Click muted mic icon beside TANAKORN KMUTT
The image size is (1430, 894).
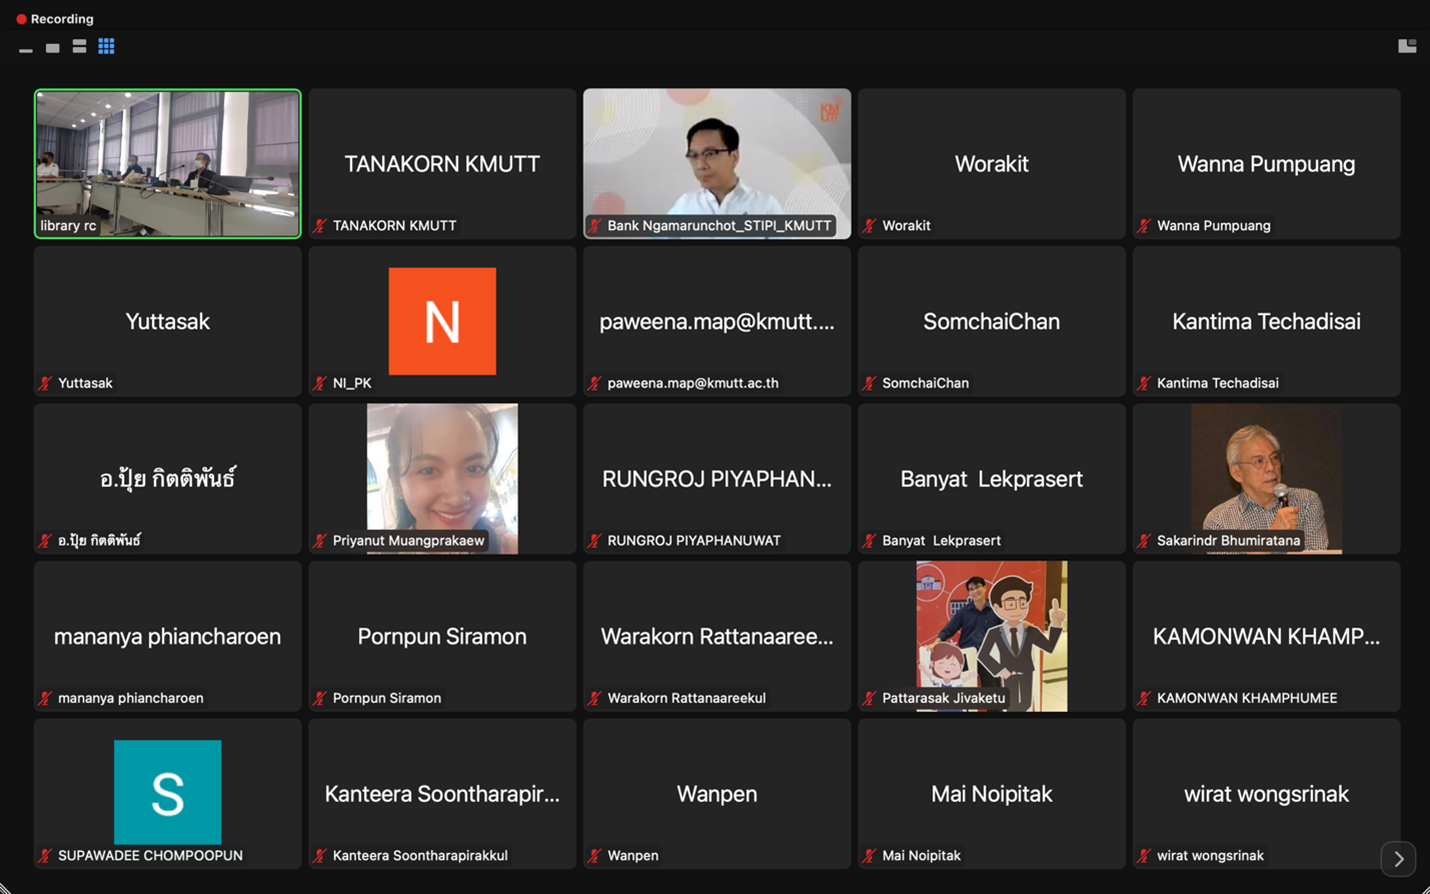click(320, 226)
